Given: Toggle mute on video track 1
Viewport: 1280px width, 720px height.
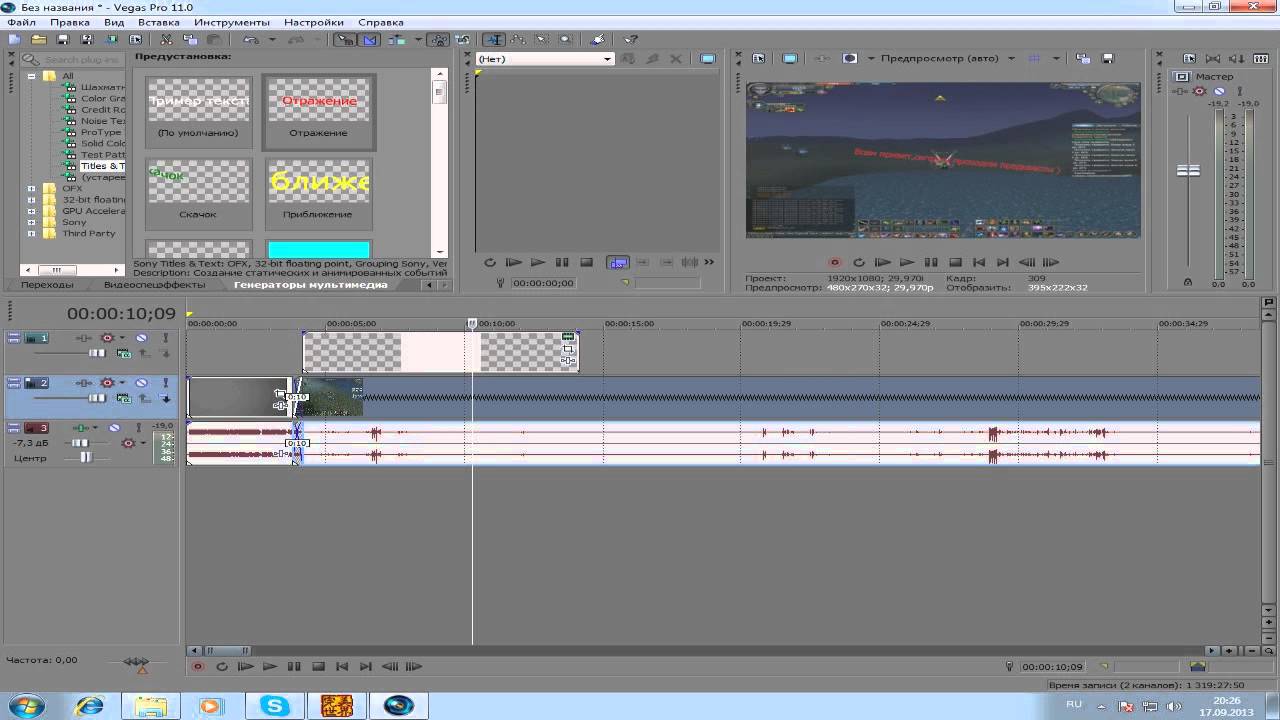Looking at the screenshot, I should (x=142, y=338).
